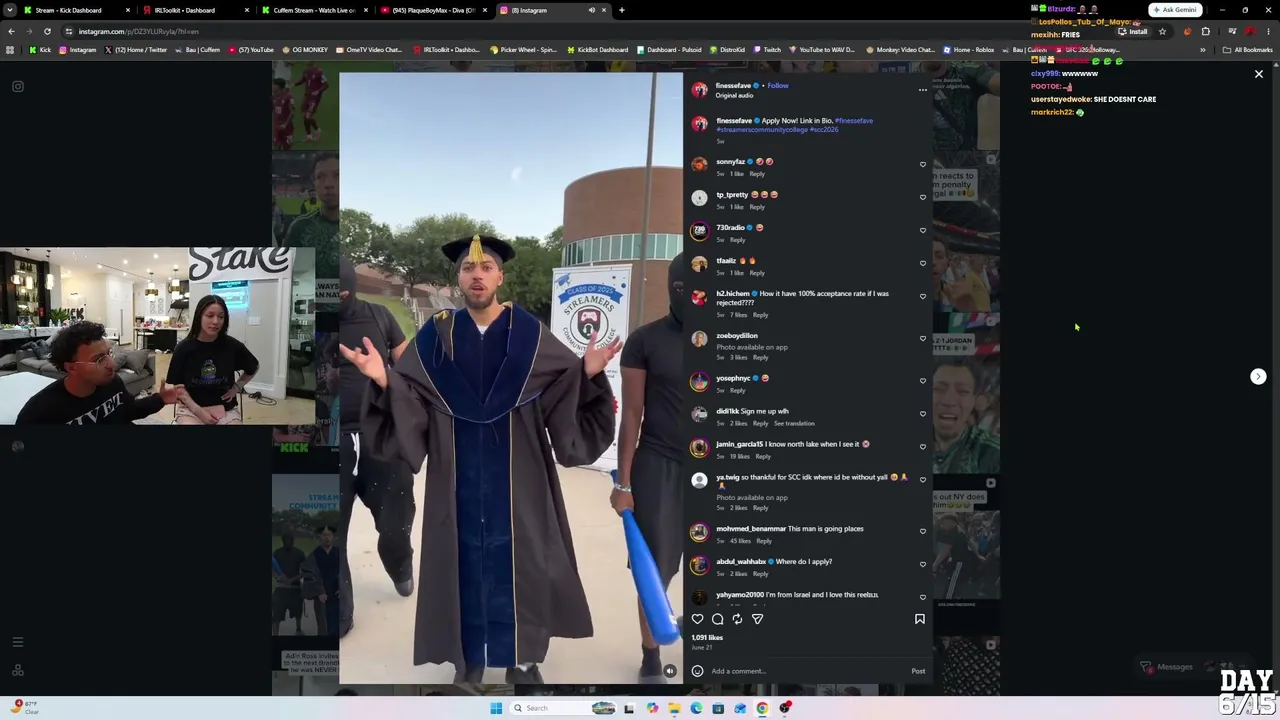The image size is (1280, 720).
Task: Click See translation under didi1kk comment
Action: [x=794, y=424]
